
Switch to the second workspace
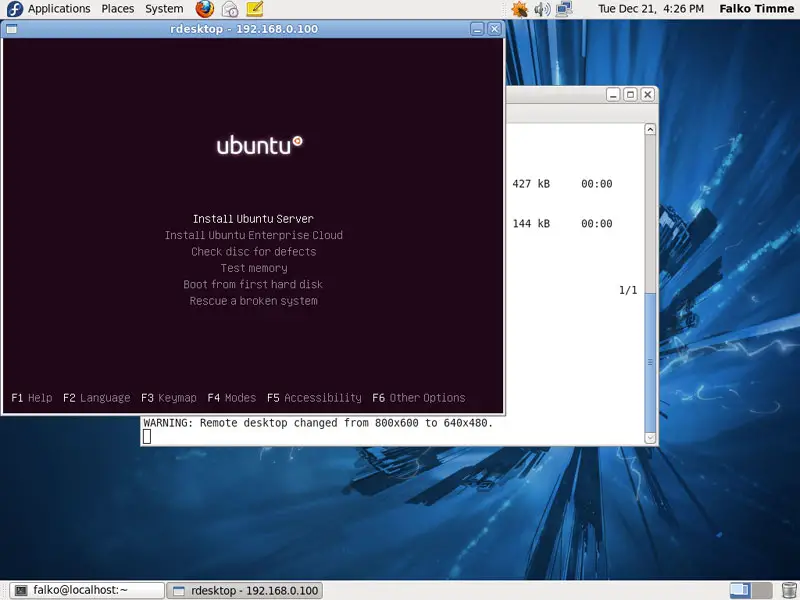coord(762,590)
